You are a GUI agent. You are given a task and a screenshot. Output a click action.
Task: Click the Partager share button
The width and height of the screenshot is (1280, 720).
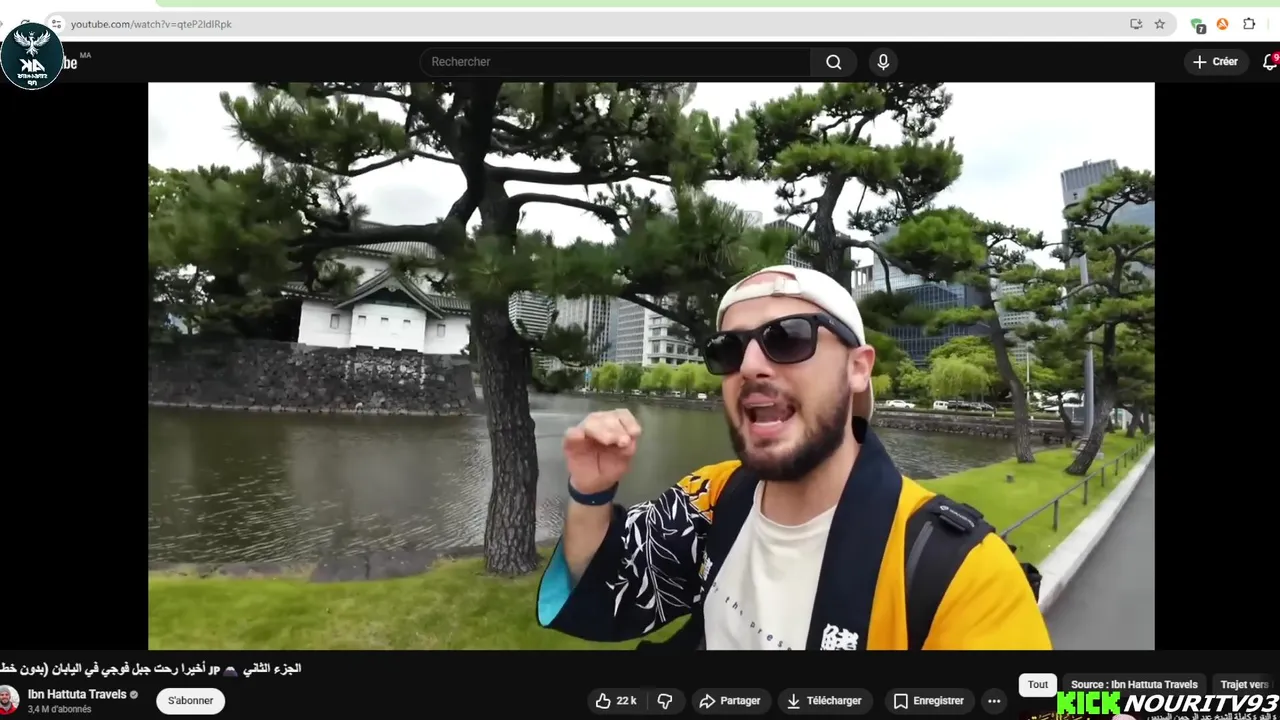[x=730, y=701]
